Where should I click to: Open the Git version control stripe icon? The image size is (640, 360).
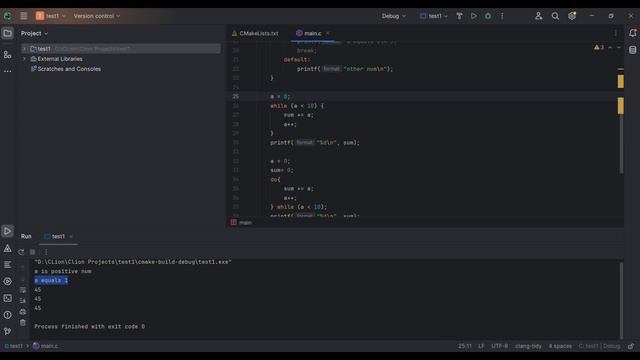pyautogui.click(x=7, y=331)
